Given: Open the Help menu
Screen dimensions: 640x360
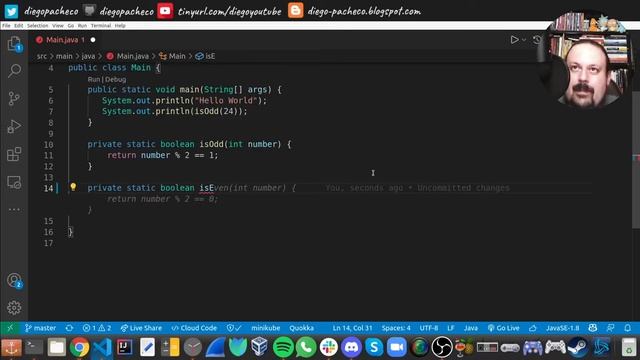Looking at the screenshot, I should [x=120, y=25].
